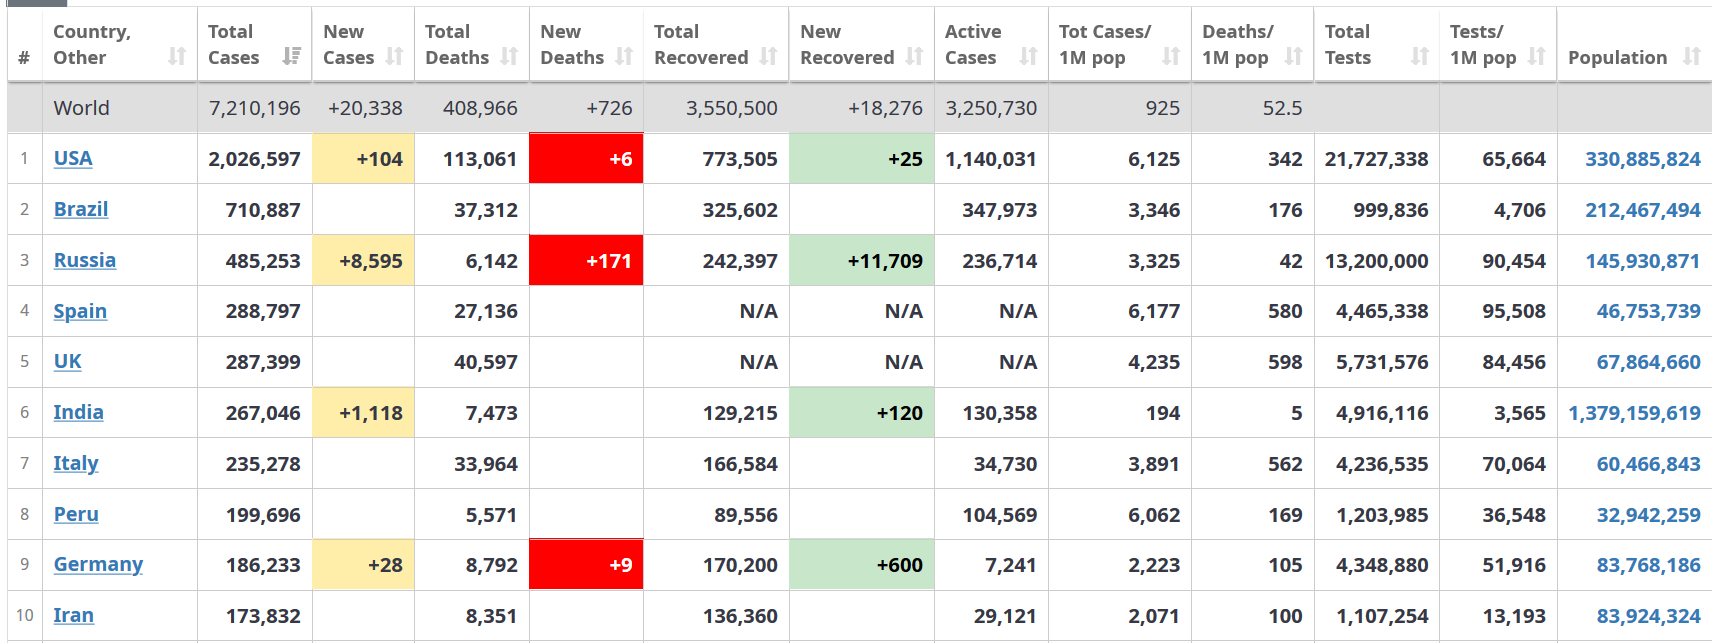Select the World row label
The width and height of the screenshot is (1712, 643).
tap(82, 108)
